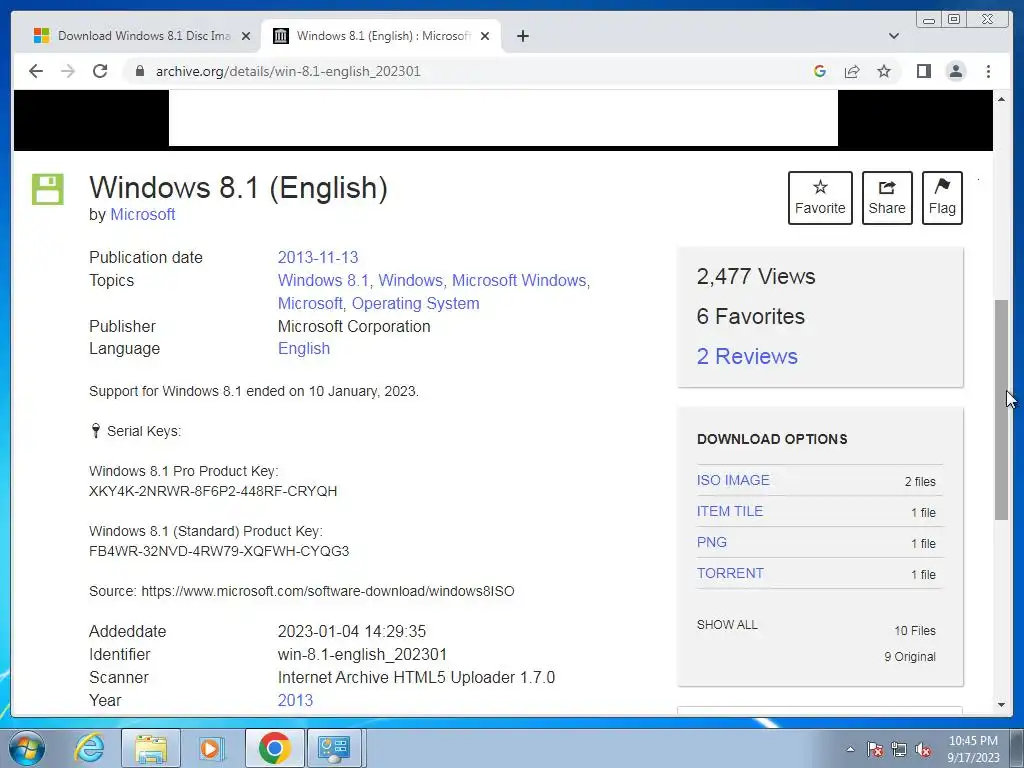Open the Windows topic link

[410, 280]
